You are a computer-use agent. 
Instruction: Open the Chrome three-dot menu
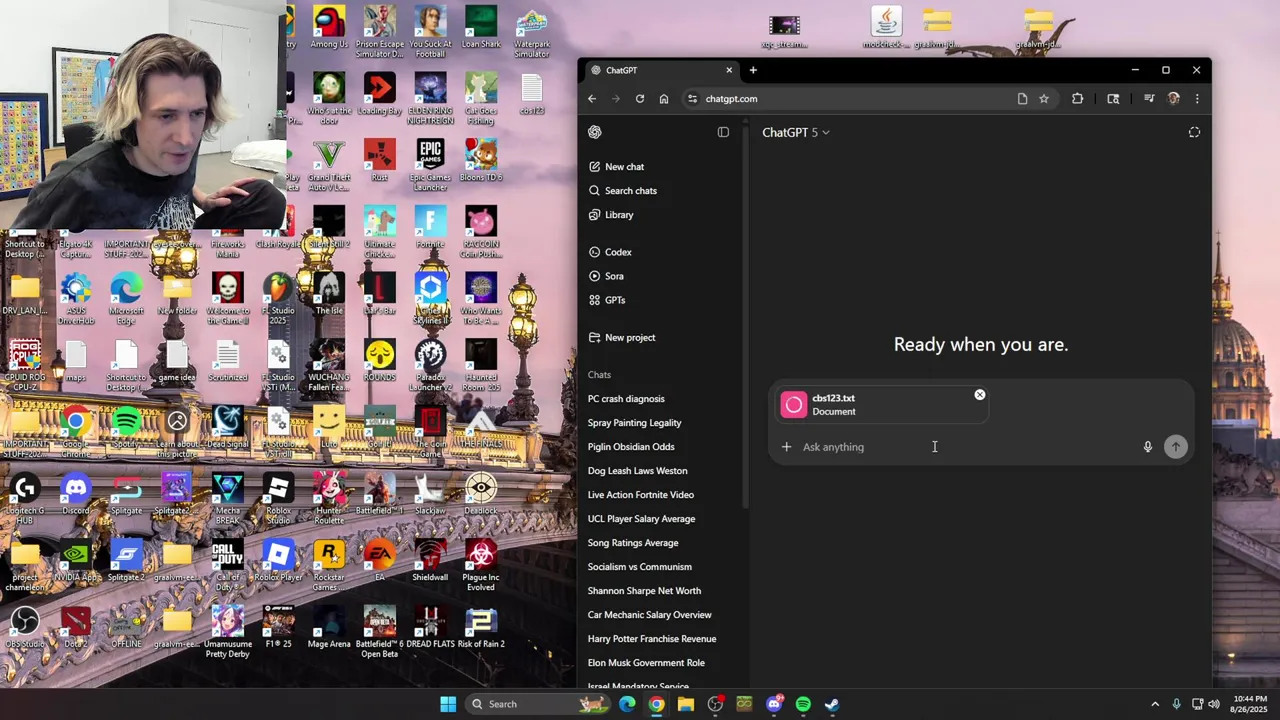1197,99
